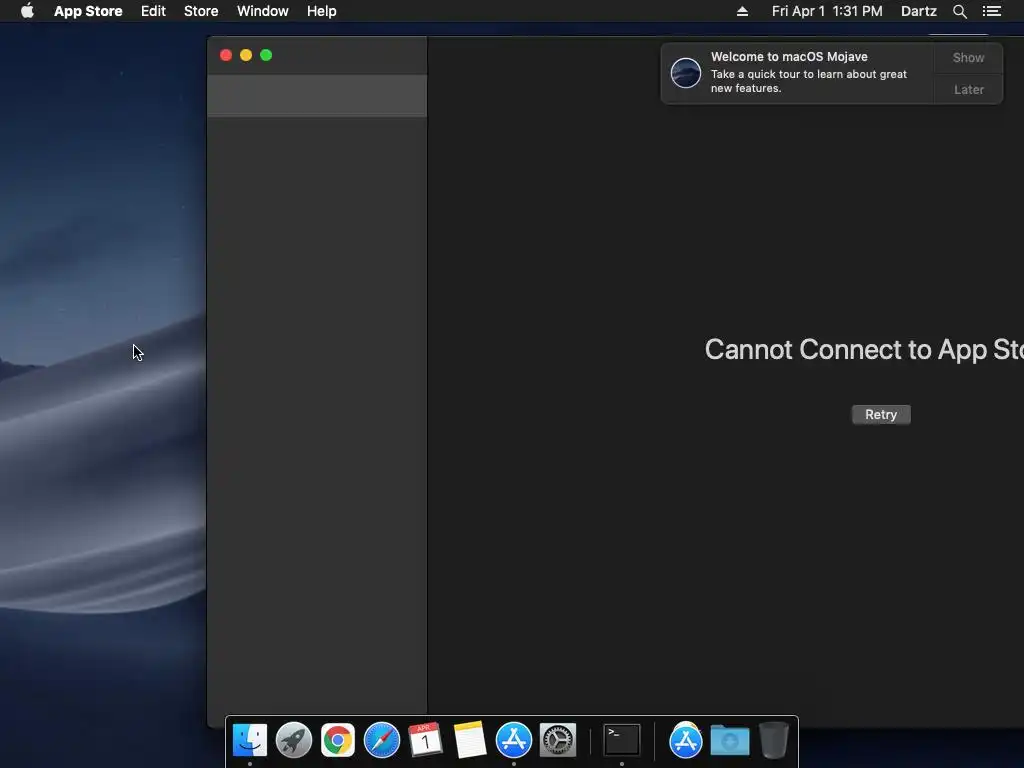Close the App Store window

pyautogui.click(x=226, y=56)
